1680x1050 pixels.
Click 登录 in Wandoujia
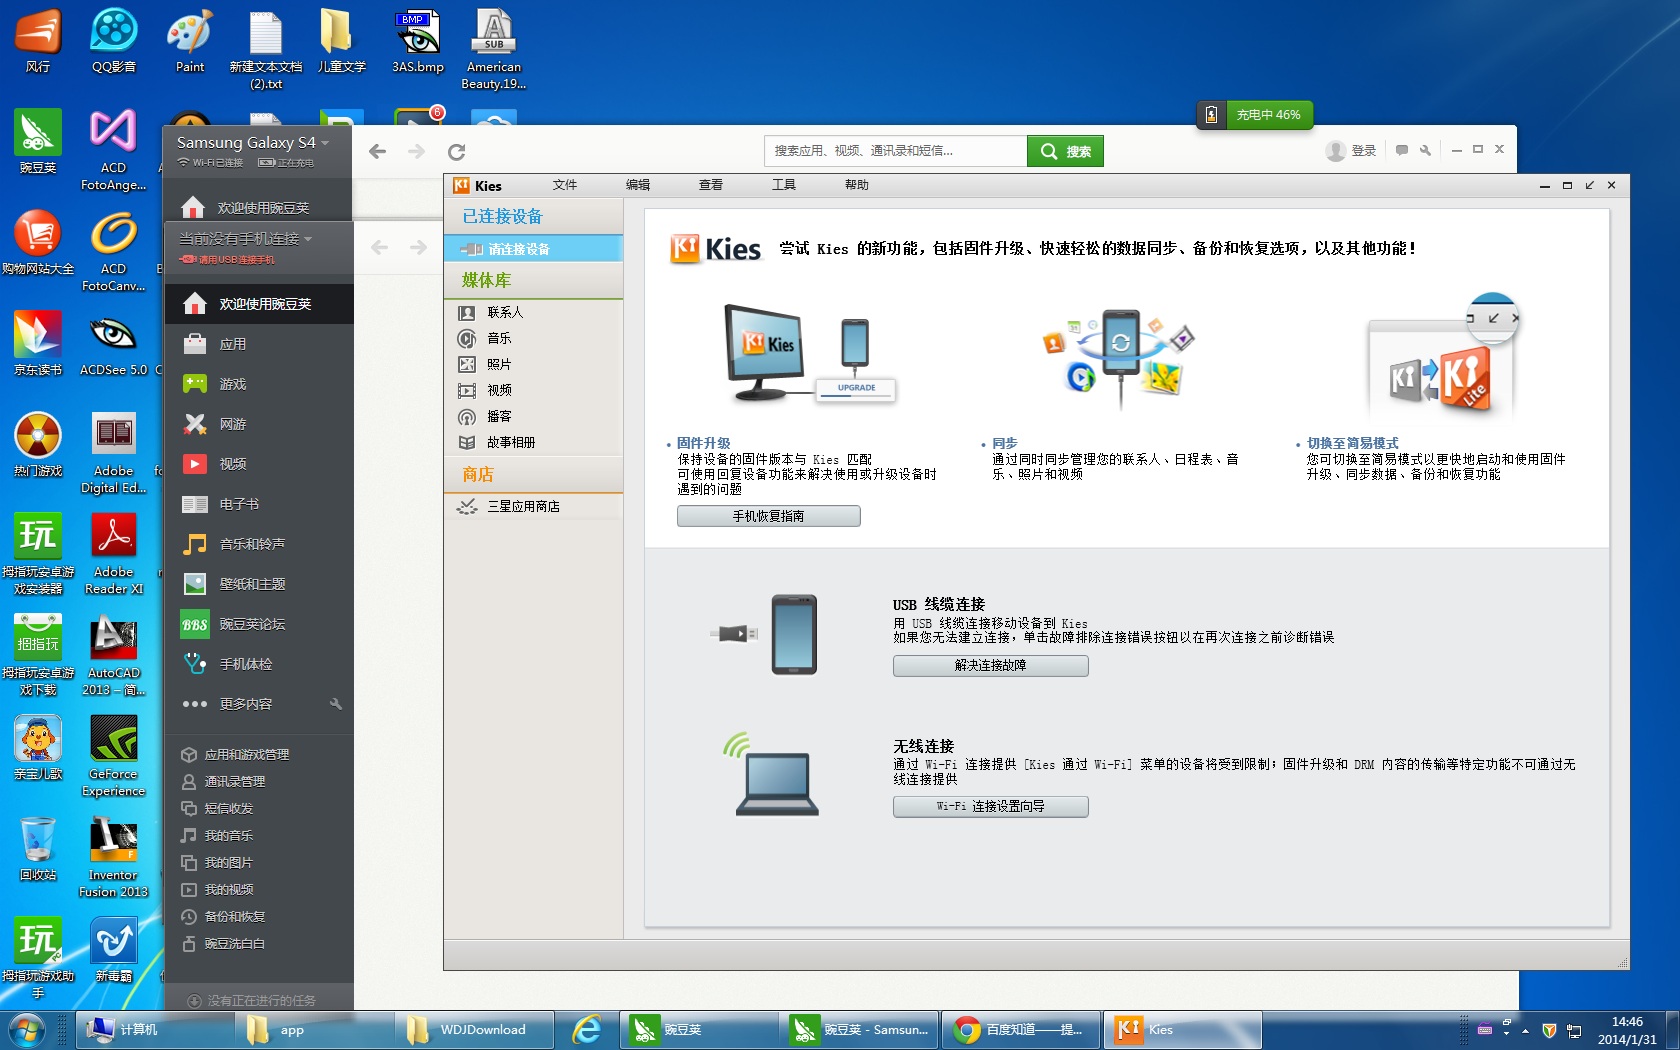click(x=1352, y=151)
